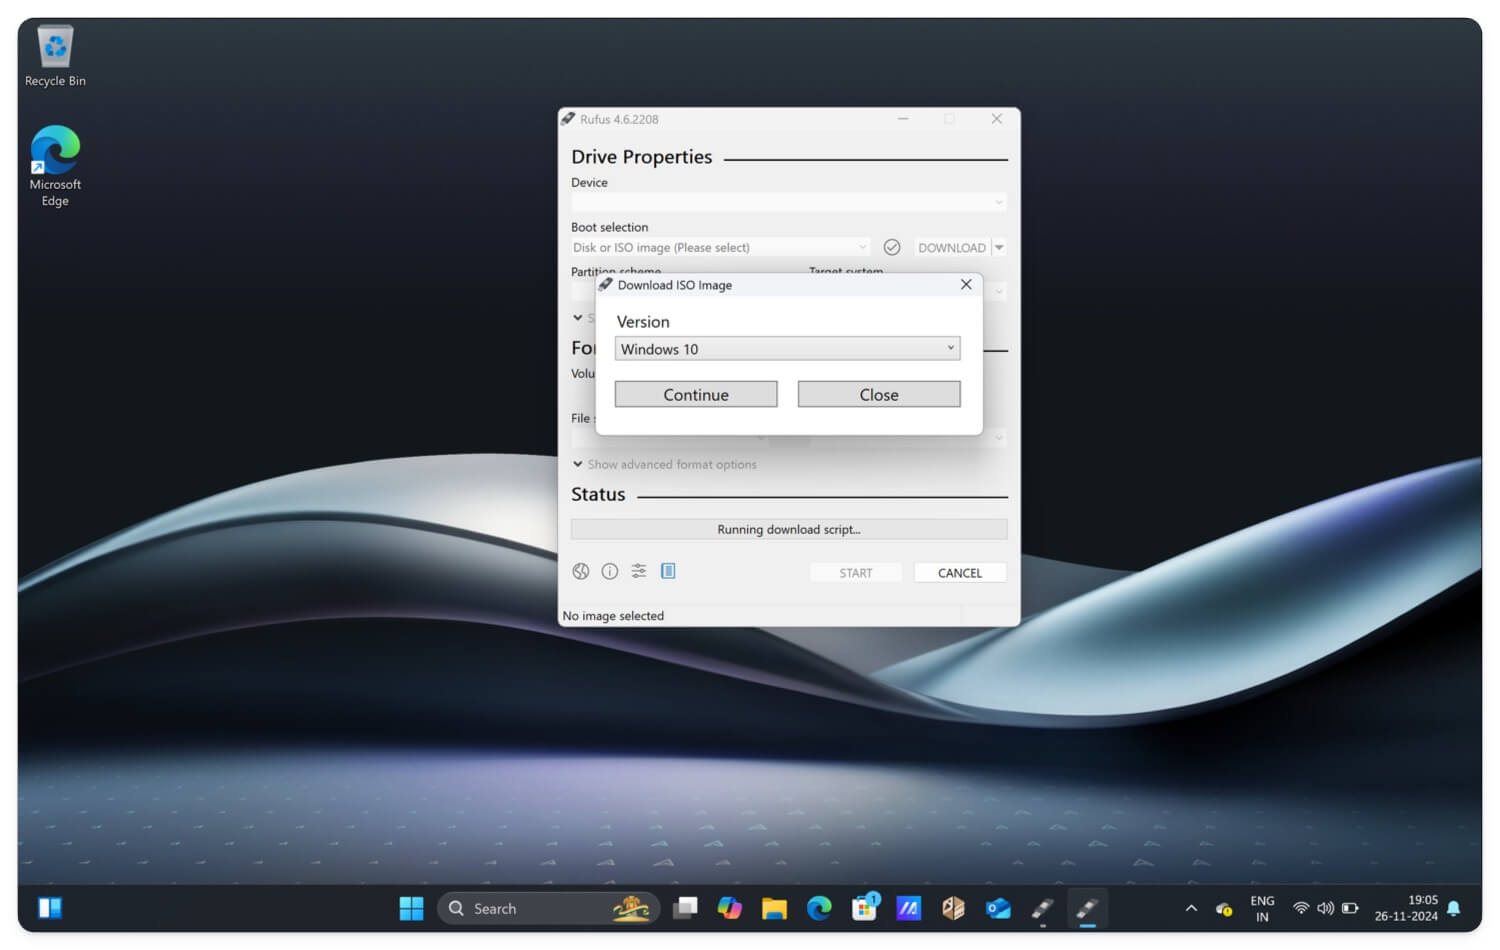Click the Rufus language globe icon
This screenshot has width=1500, height=950.
pyautogui.click(x=581, y=571)
